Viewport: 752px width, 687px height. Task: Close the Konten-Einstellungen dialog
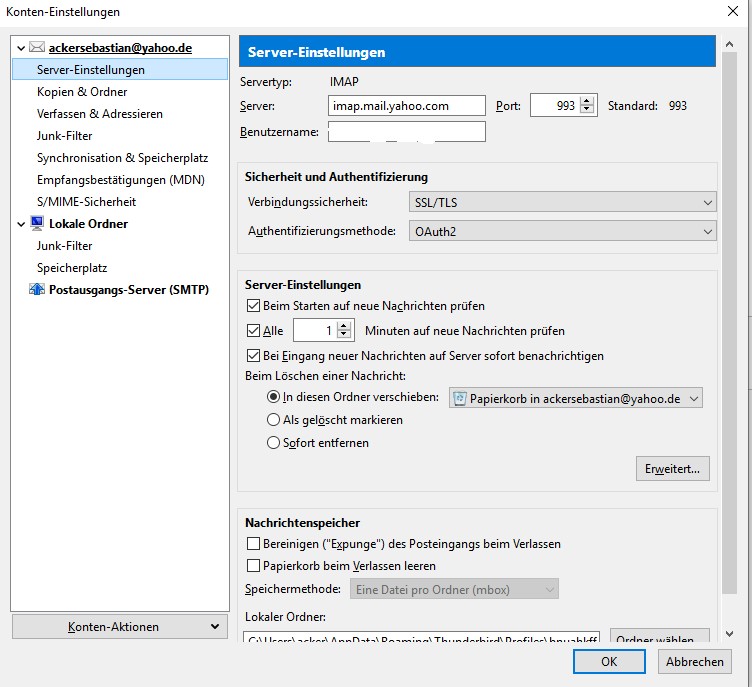tap(733, 11)
